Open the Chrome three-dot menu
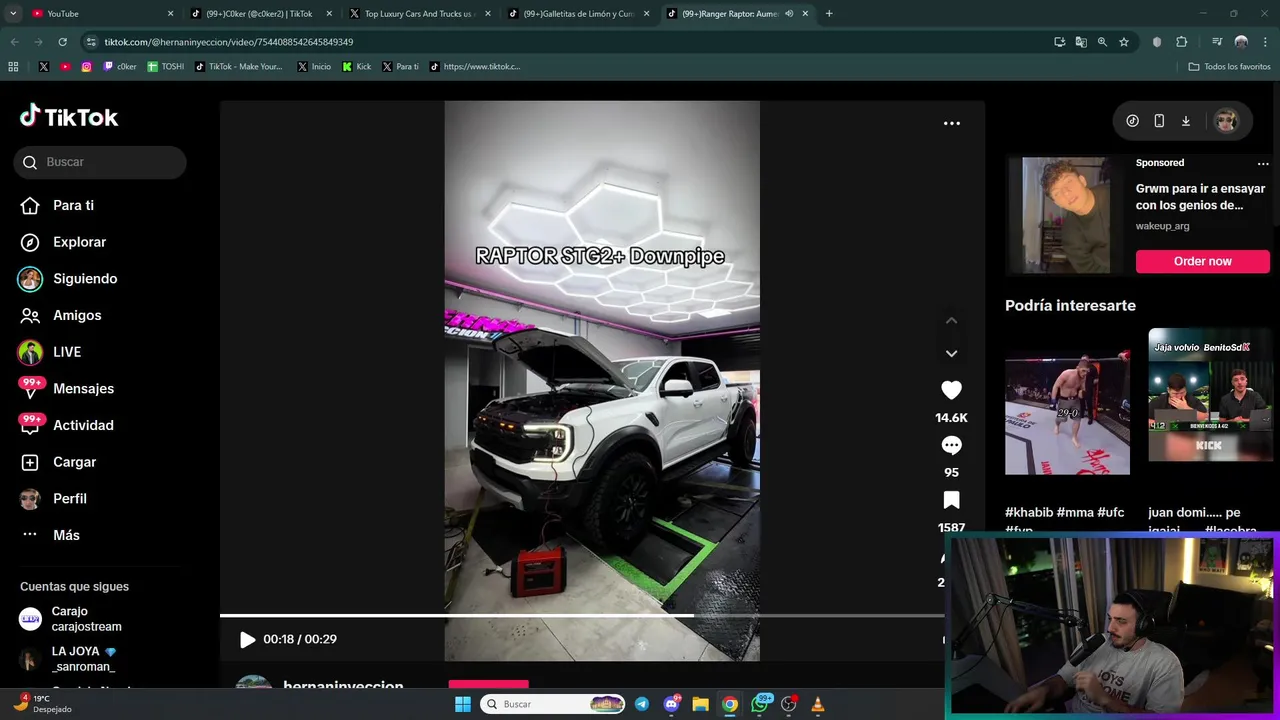This screenshot has width=1280, height=720. point(1265,42)
